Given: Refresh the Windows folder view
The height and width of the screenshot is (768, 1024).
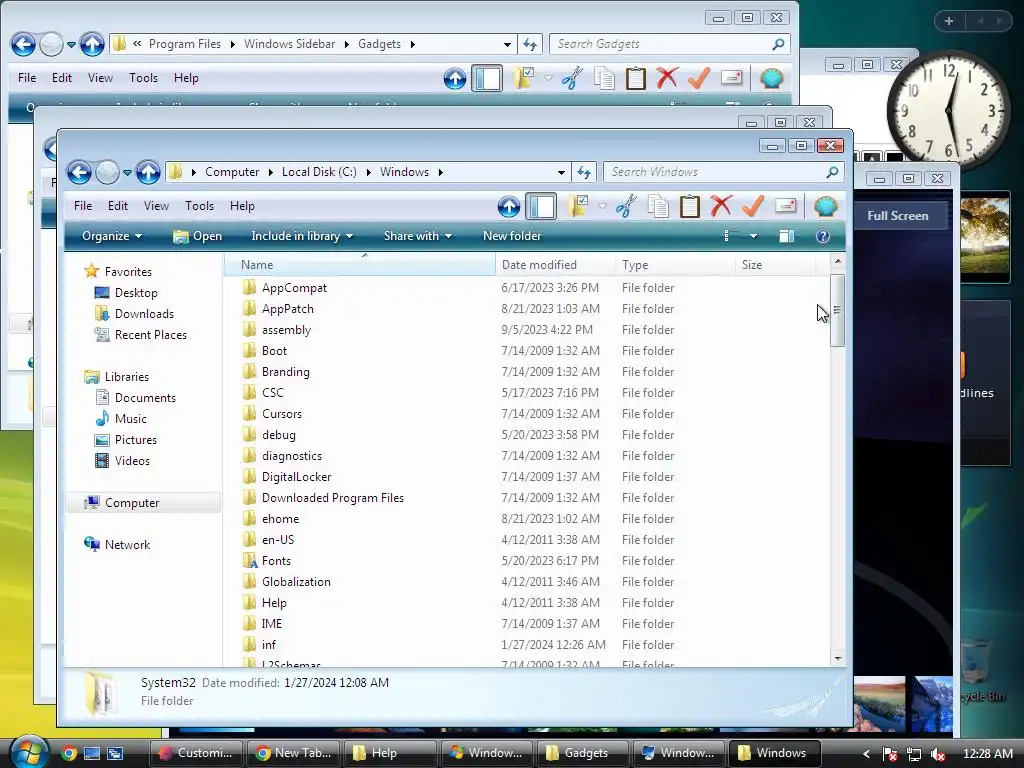Looking at the screenshot, I should [584, 172].
